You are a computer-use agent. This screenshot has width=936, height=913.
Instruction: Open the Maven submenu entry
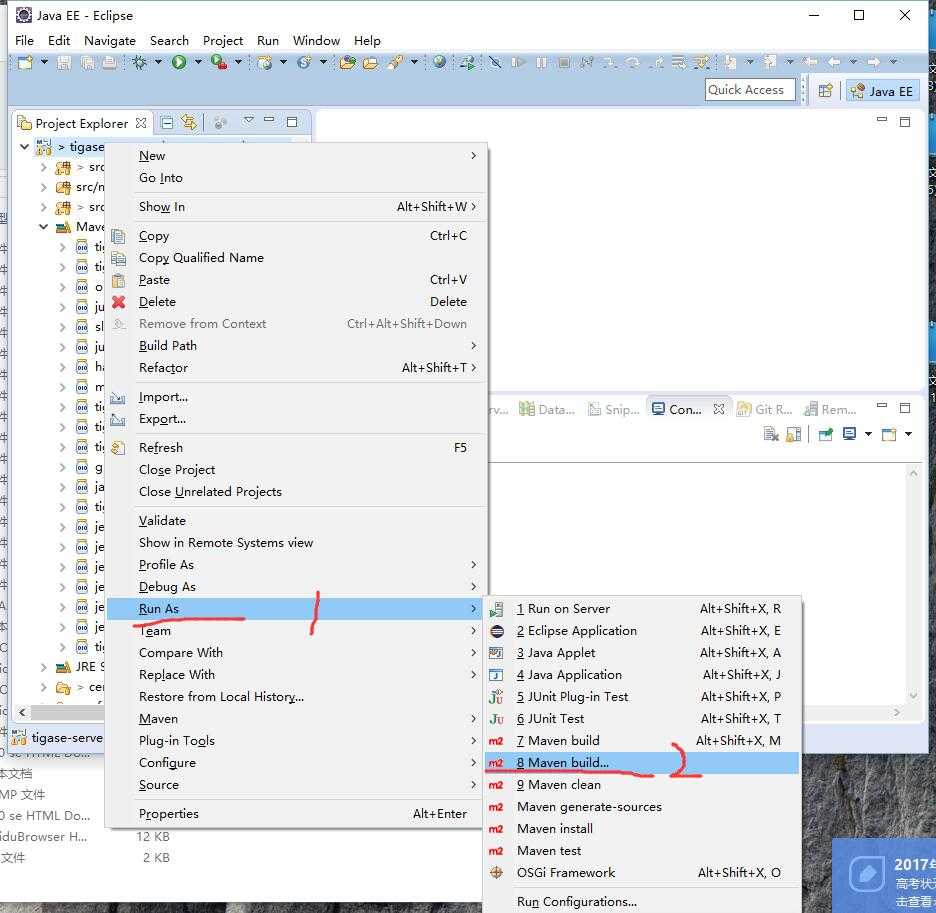tap(295, 719)
